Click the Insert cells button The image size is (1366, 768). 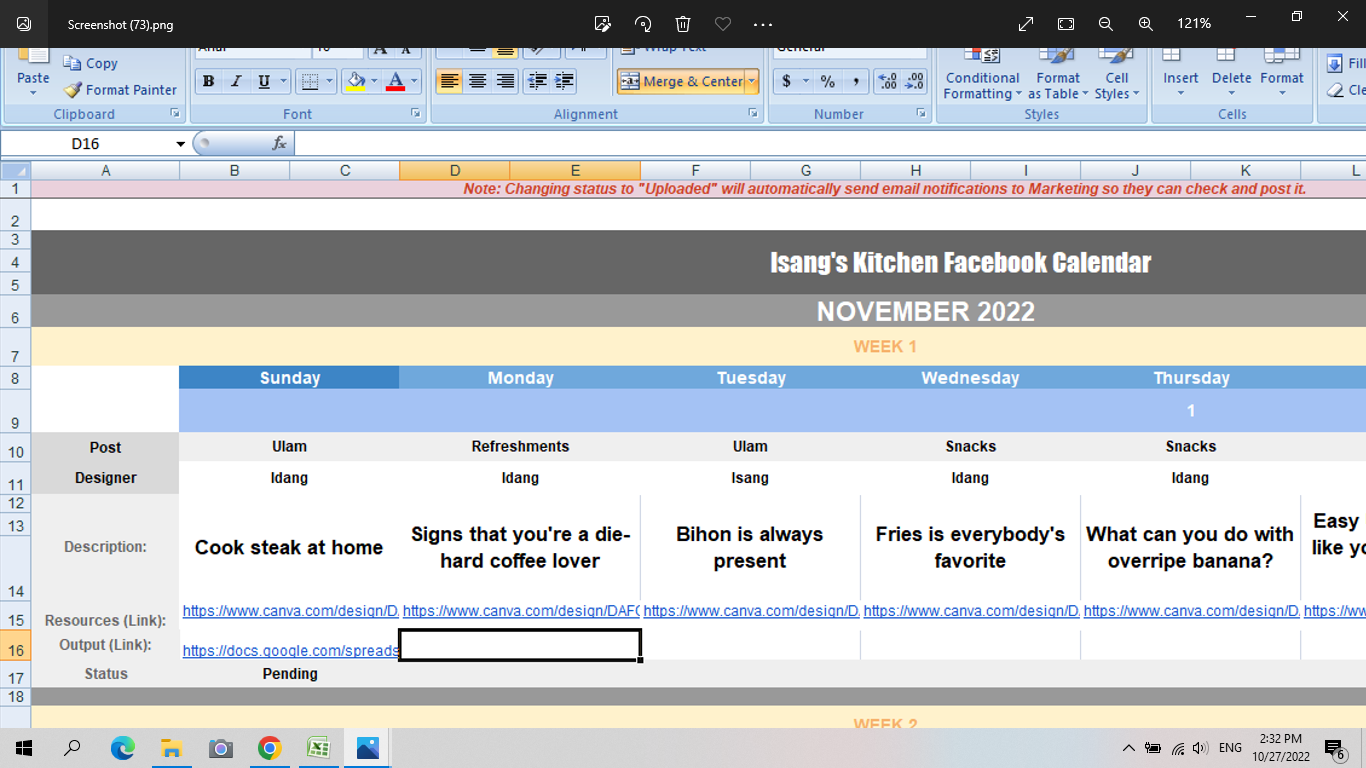[1180, 74]
